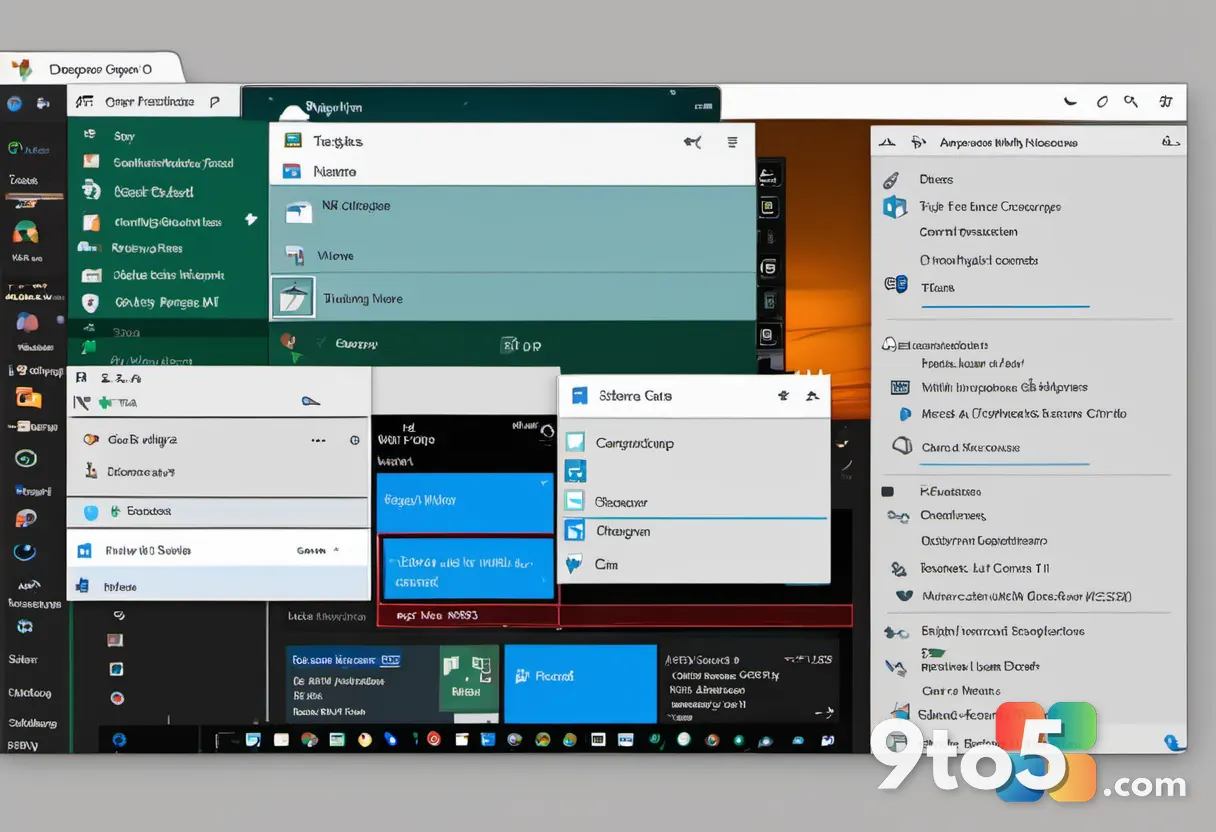1216x832 pixels.
Task: Click the orange folder icon in the dark left sidebar
Action: coord(29,397)
